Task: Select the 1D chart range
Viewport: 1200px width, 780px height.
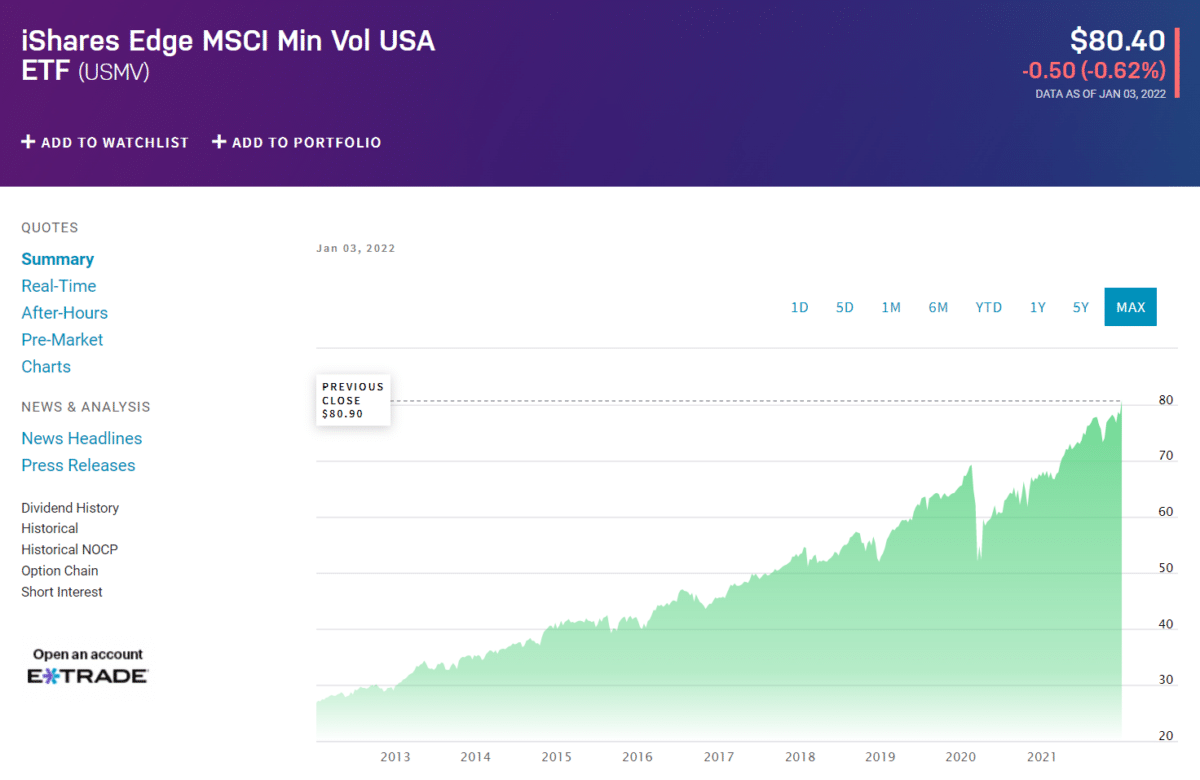Action: 800,307
